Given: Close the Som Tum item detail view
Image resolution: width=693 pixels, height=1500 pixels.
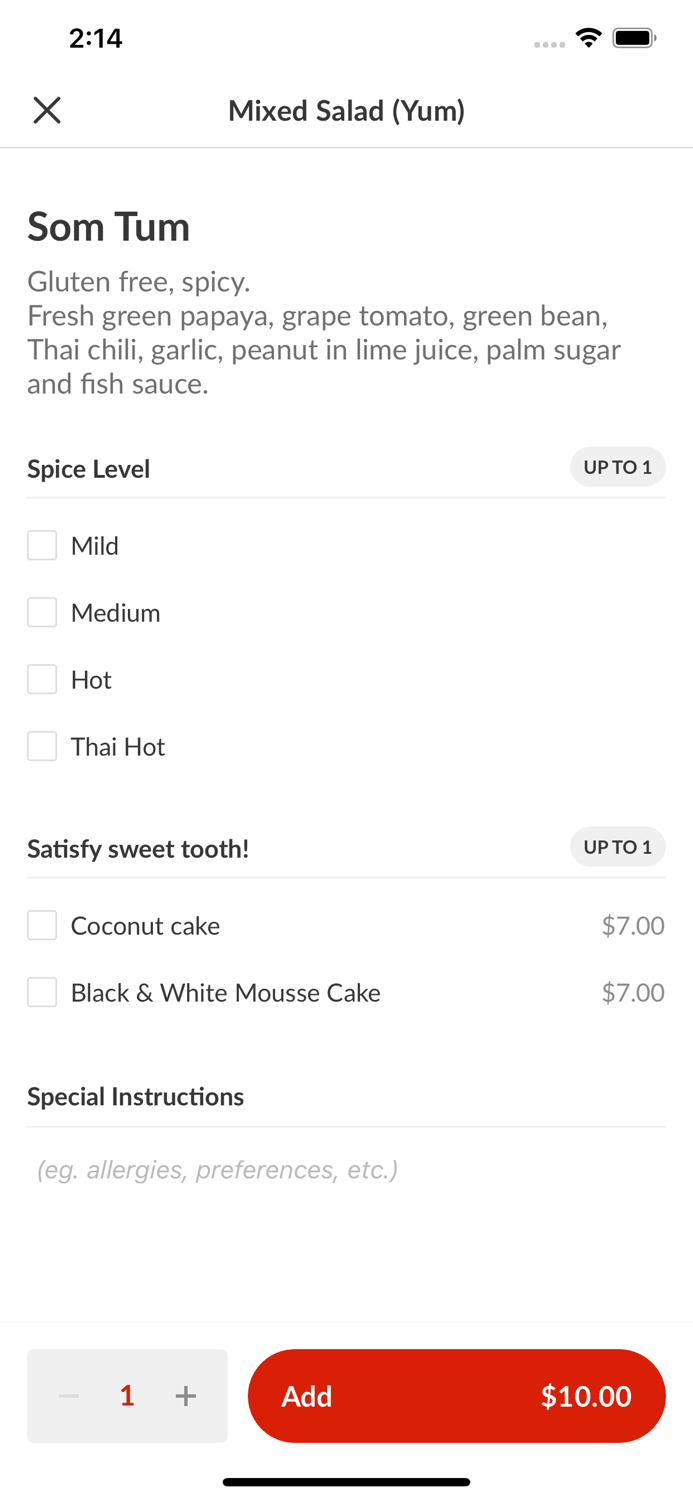Looking at the screenshot, I should pos(46,110).
